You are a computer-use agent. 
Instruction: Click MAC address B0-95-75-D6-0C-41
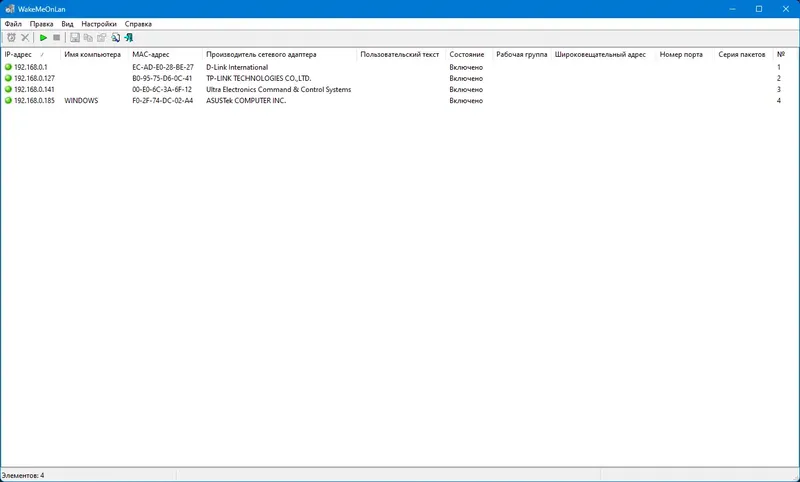[x=162, y=79]
